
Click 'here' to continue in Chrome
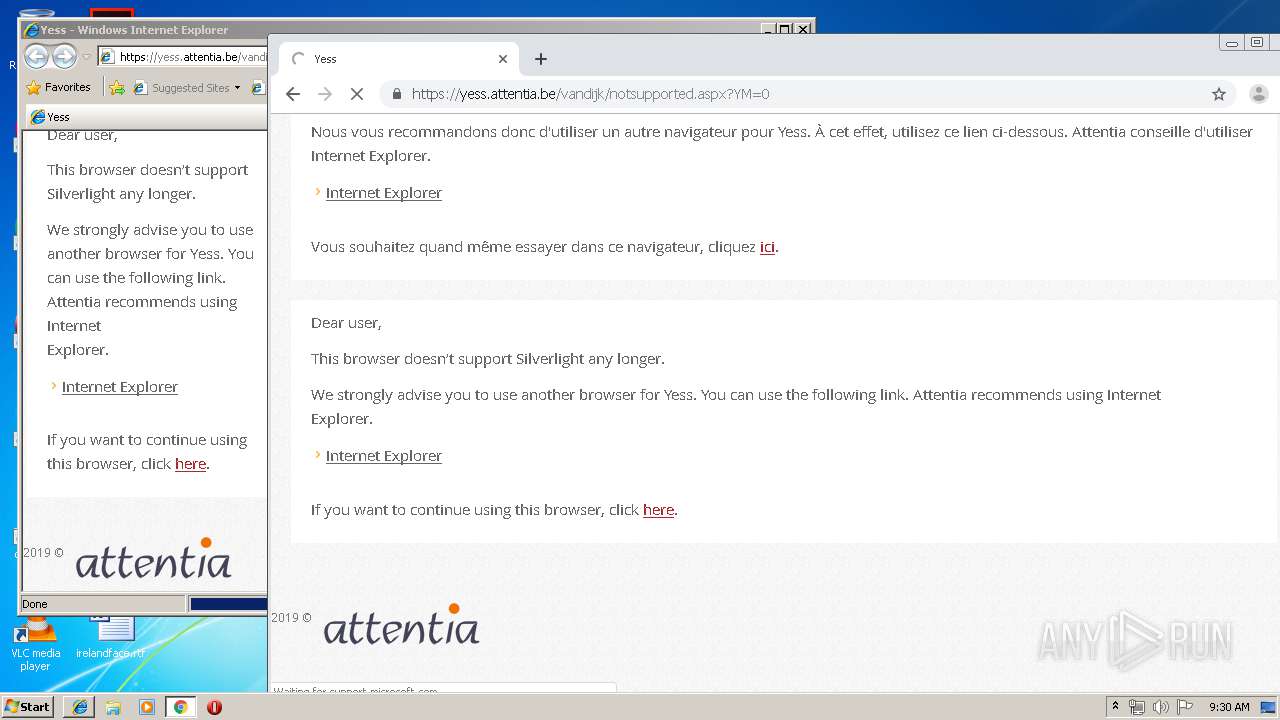point(658,510)
